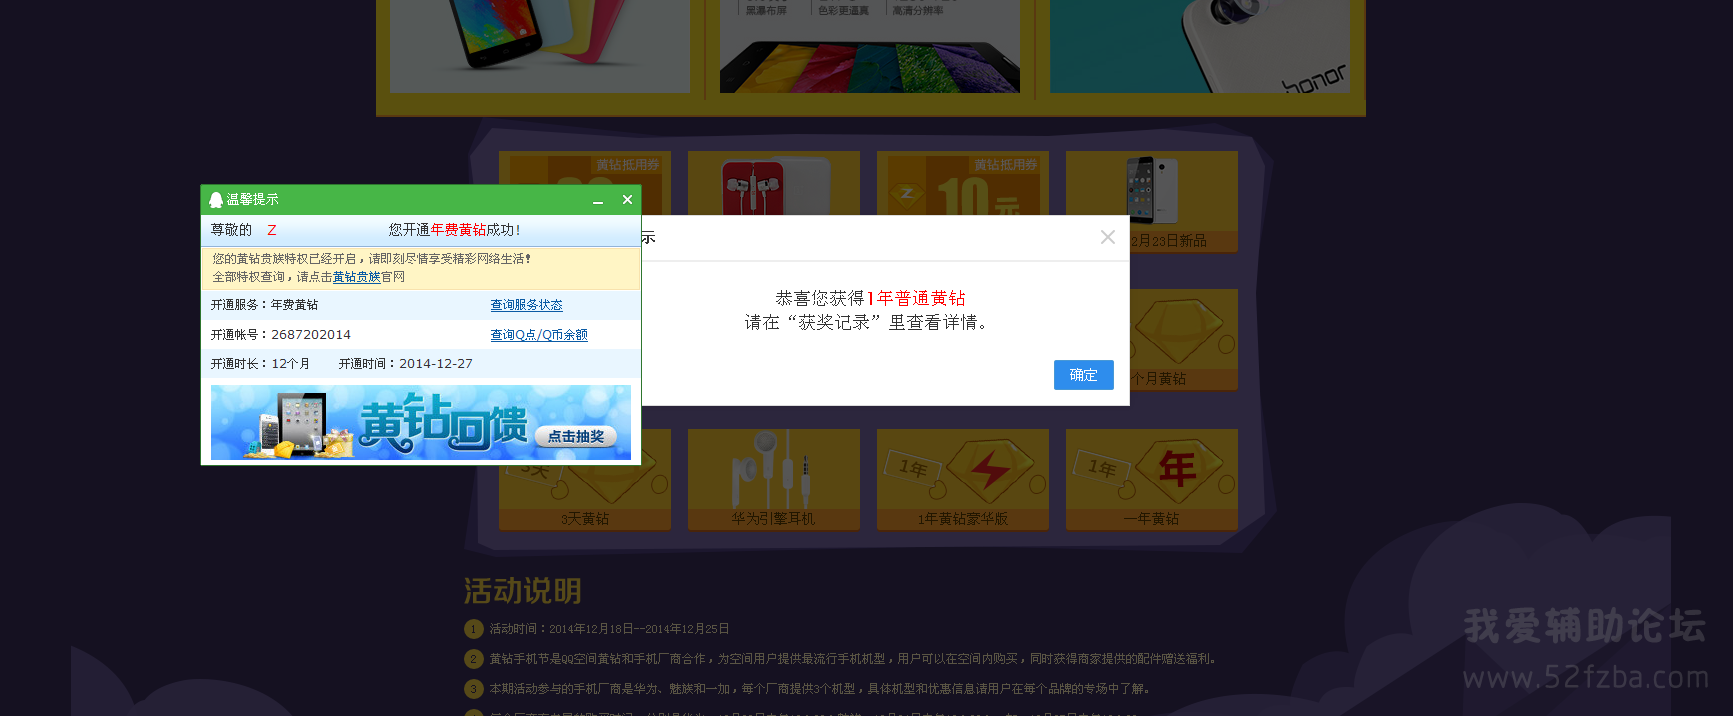Select the 1年黄钻豪华版 prize tile
This screenshot has width=1733, height=716.
pos(962,480)
